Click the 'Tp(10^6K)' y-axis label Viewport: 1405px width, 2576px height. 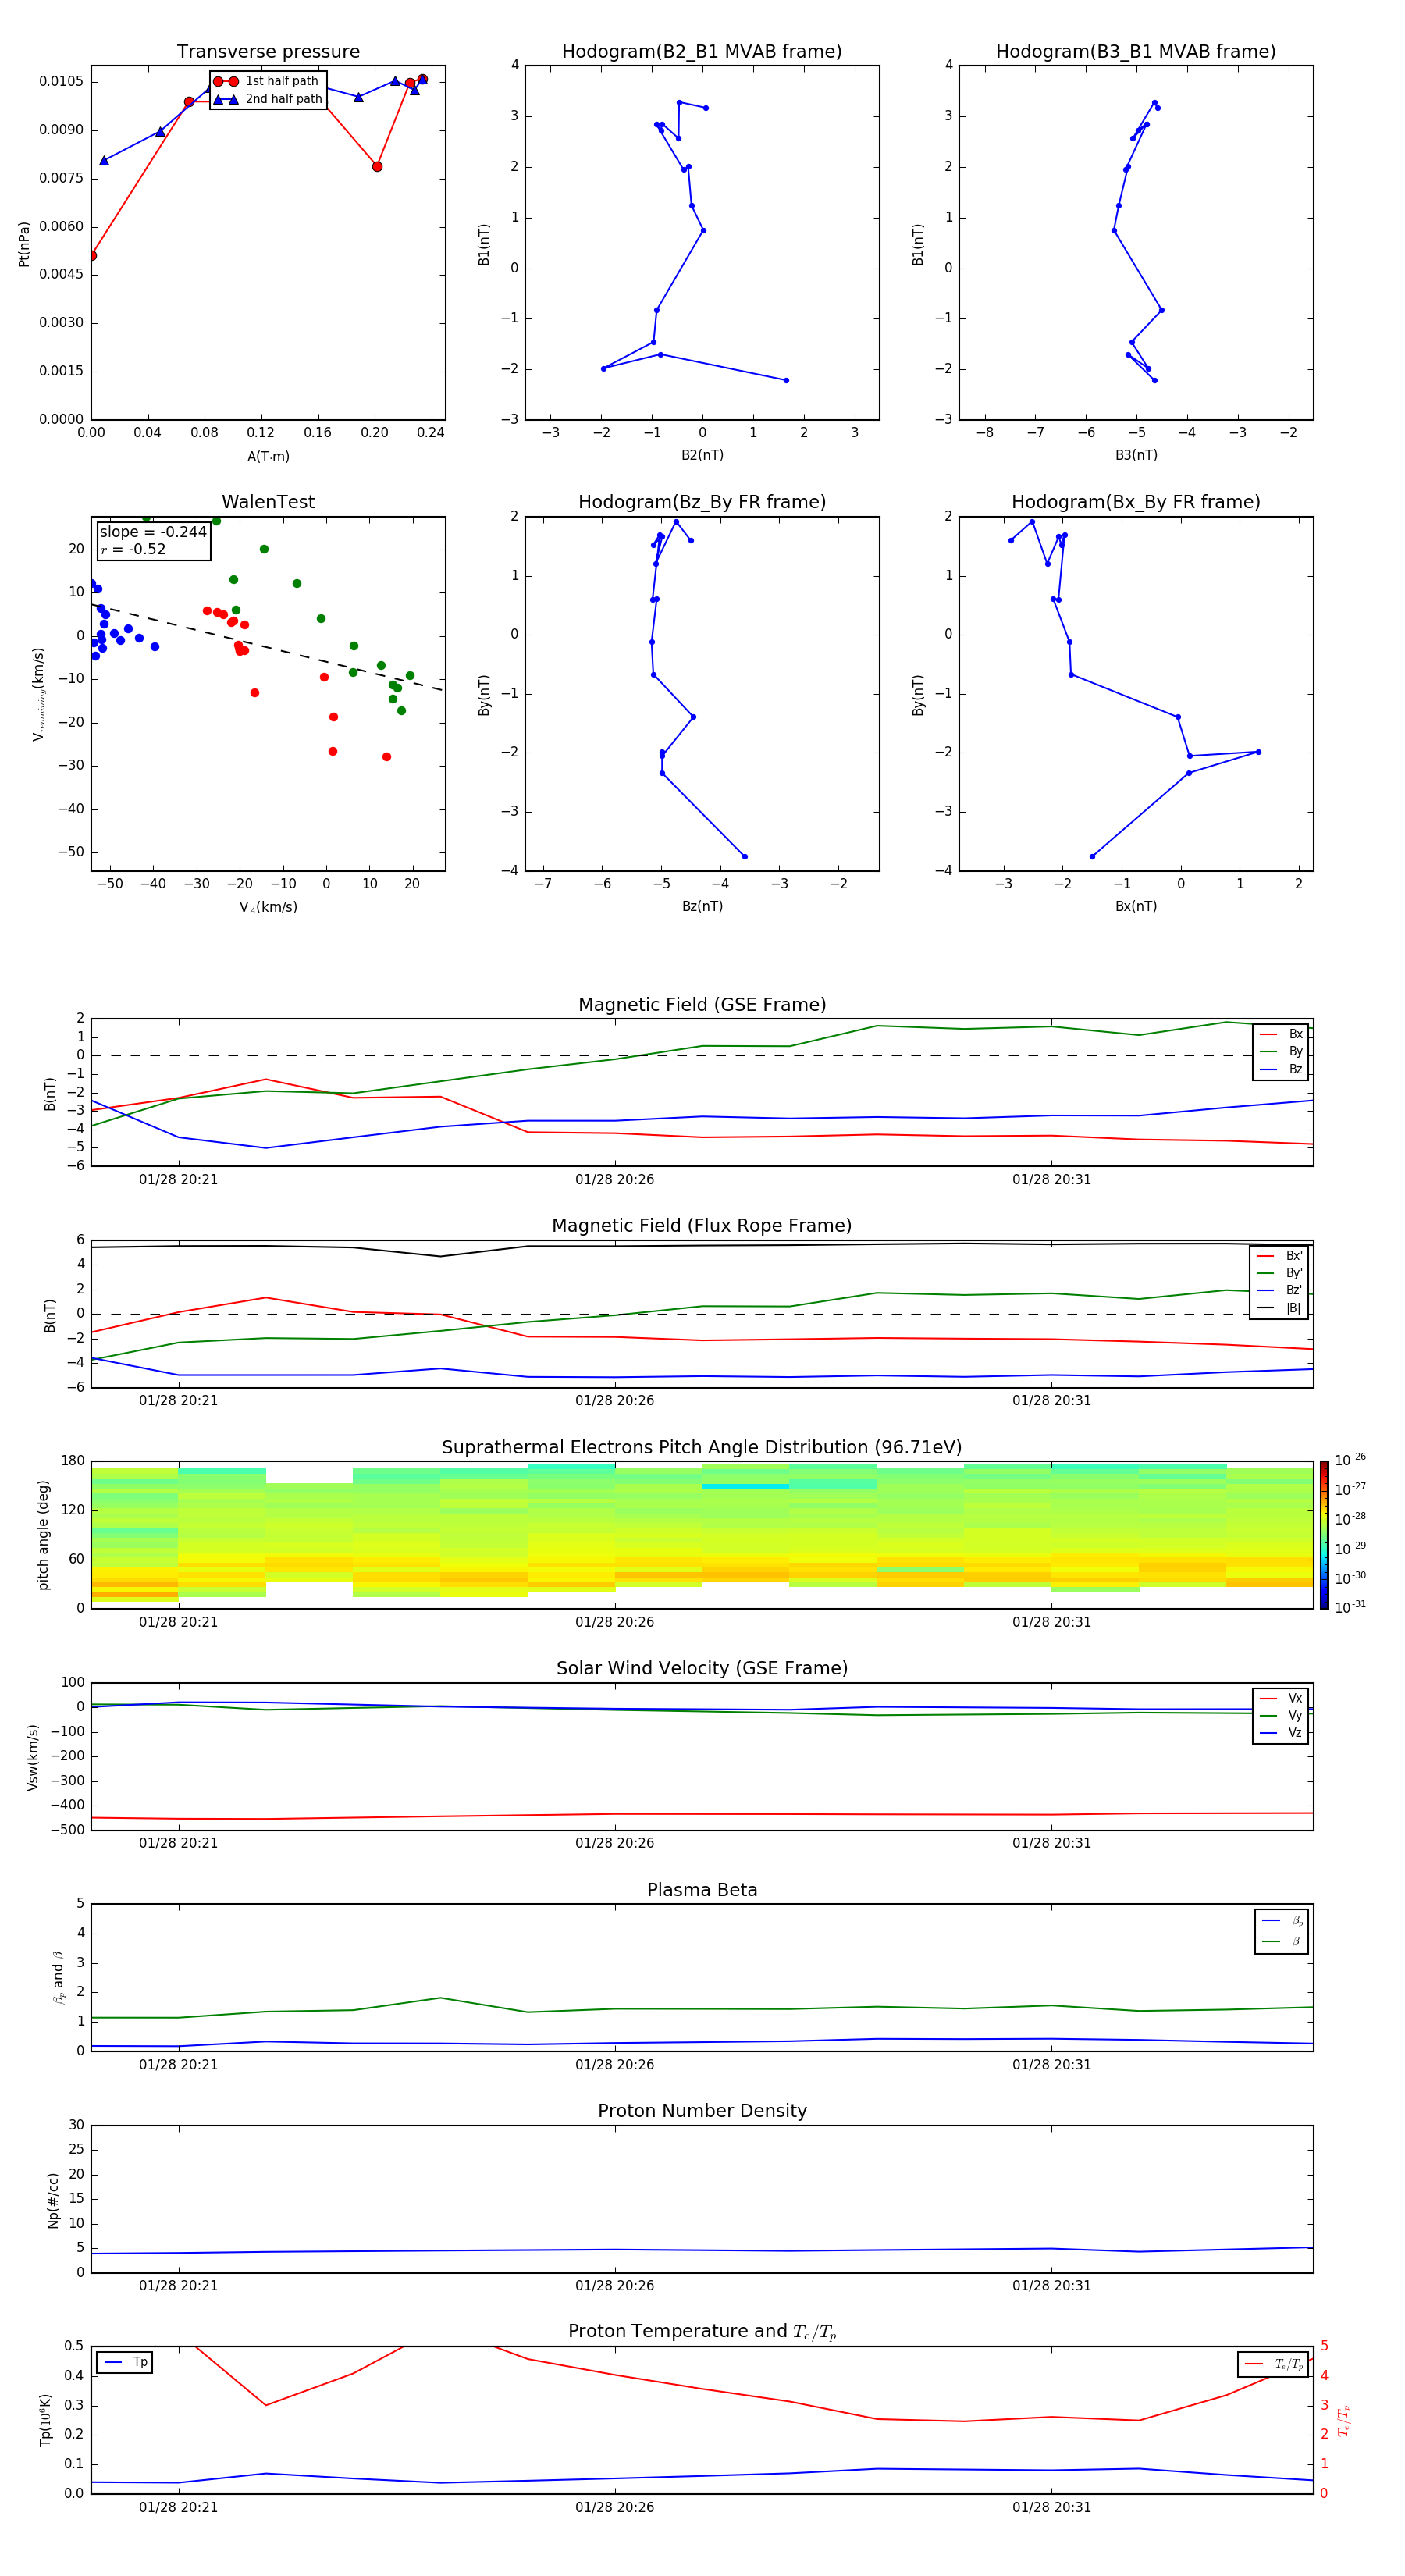(45, 2420)
